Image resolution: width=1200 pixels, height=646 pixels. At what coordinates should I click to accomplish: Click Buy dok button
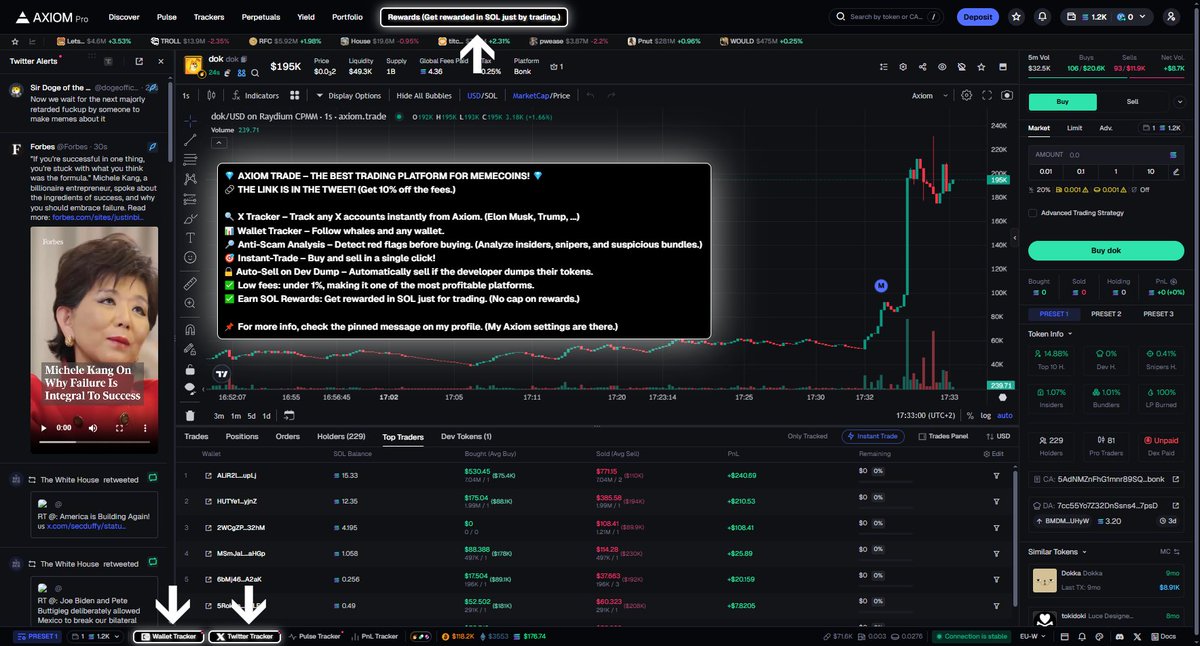pos(1106,250)
